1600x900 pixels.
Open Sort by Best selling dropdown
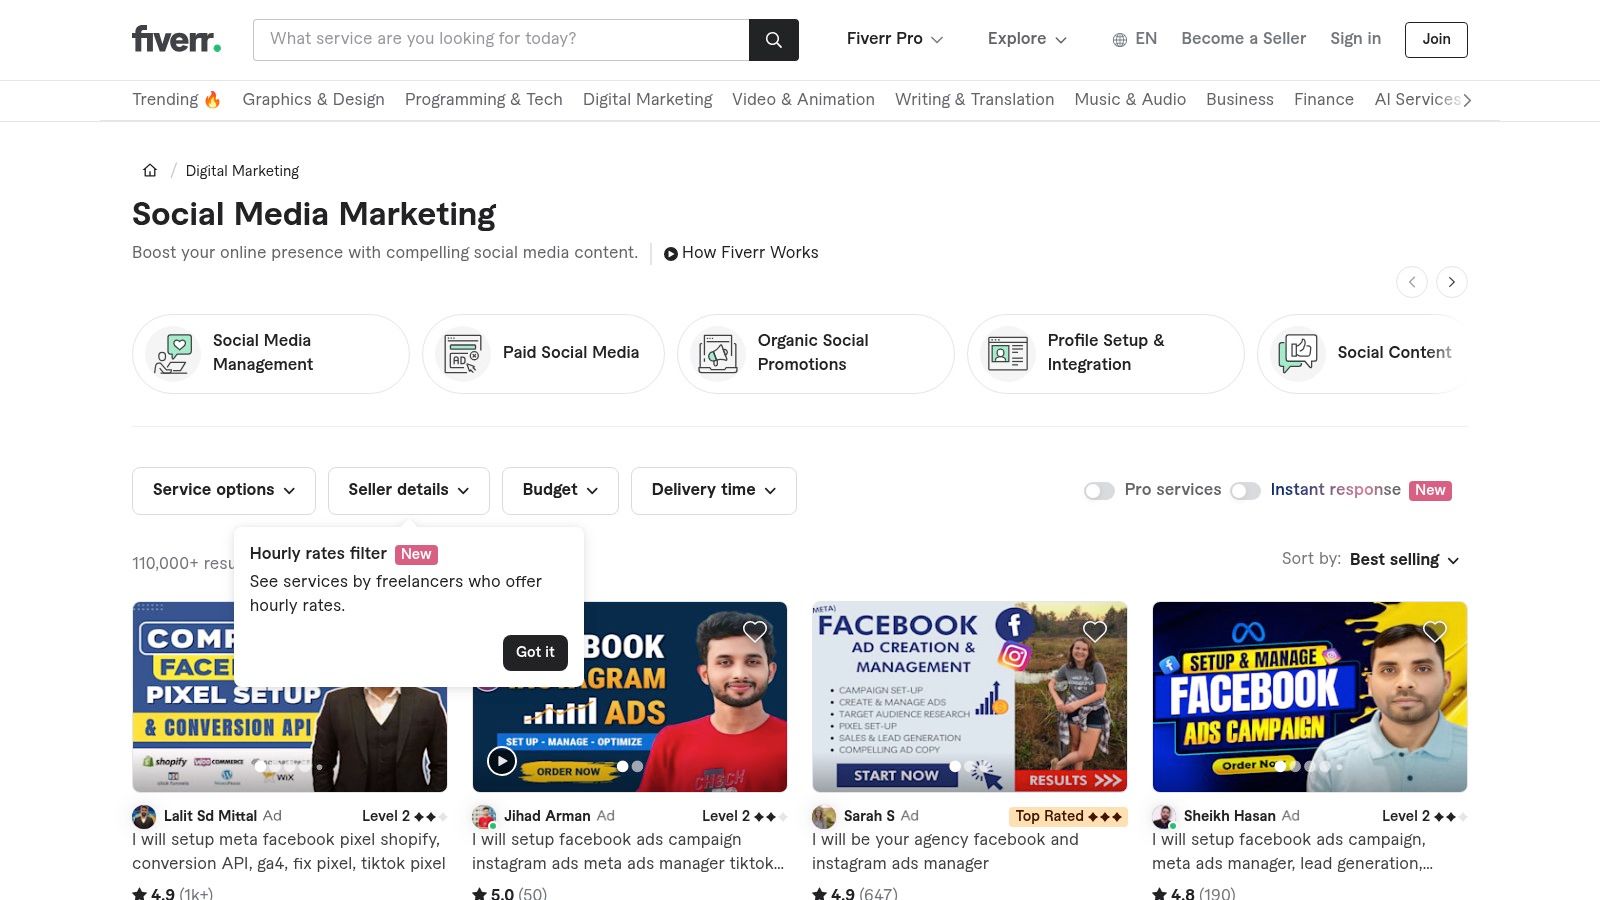pos(1404,560)
